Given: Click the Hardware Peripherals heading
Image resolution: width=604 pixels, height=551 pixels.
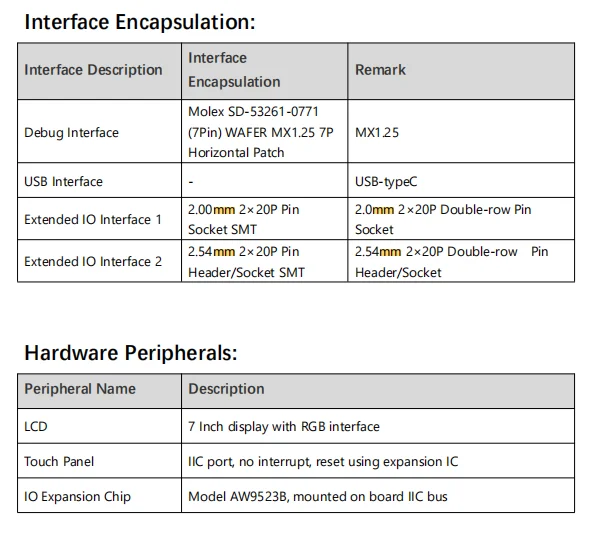Looking at the screenshot, I should point(131,353).
